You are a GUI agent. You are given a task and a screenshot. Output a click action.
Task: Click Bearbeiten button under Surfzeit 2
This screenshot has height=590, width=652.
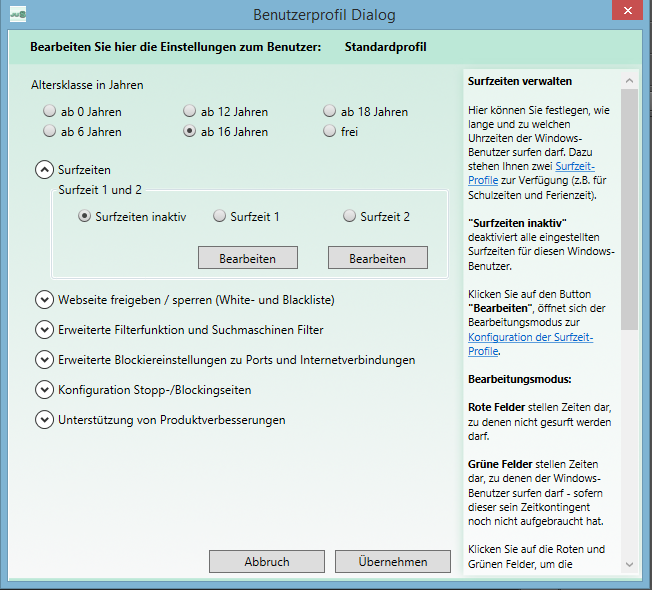coord(377,258)
